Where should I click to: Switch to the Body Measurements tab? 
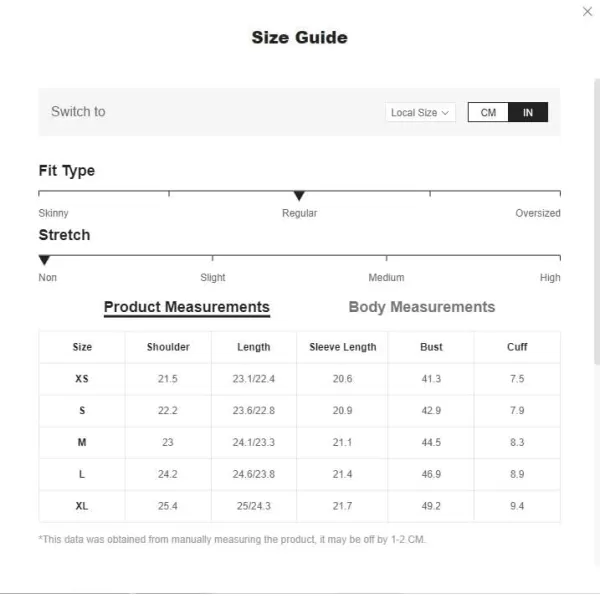tap(422, 307)
